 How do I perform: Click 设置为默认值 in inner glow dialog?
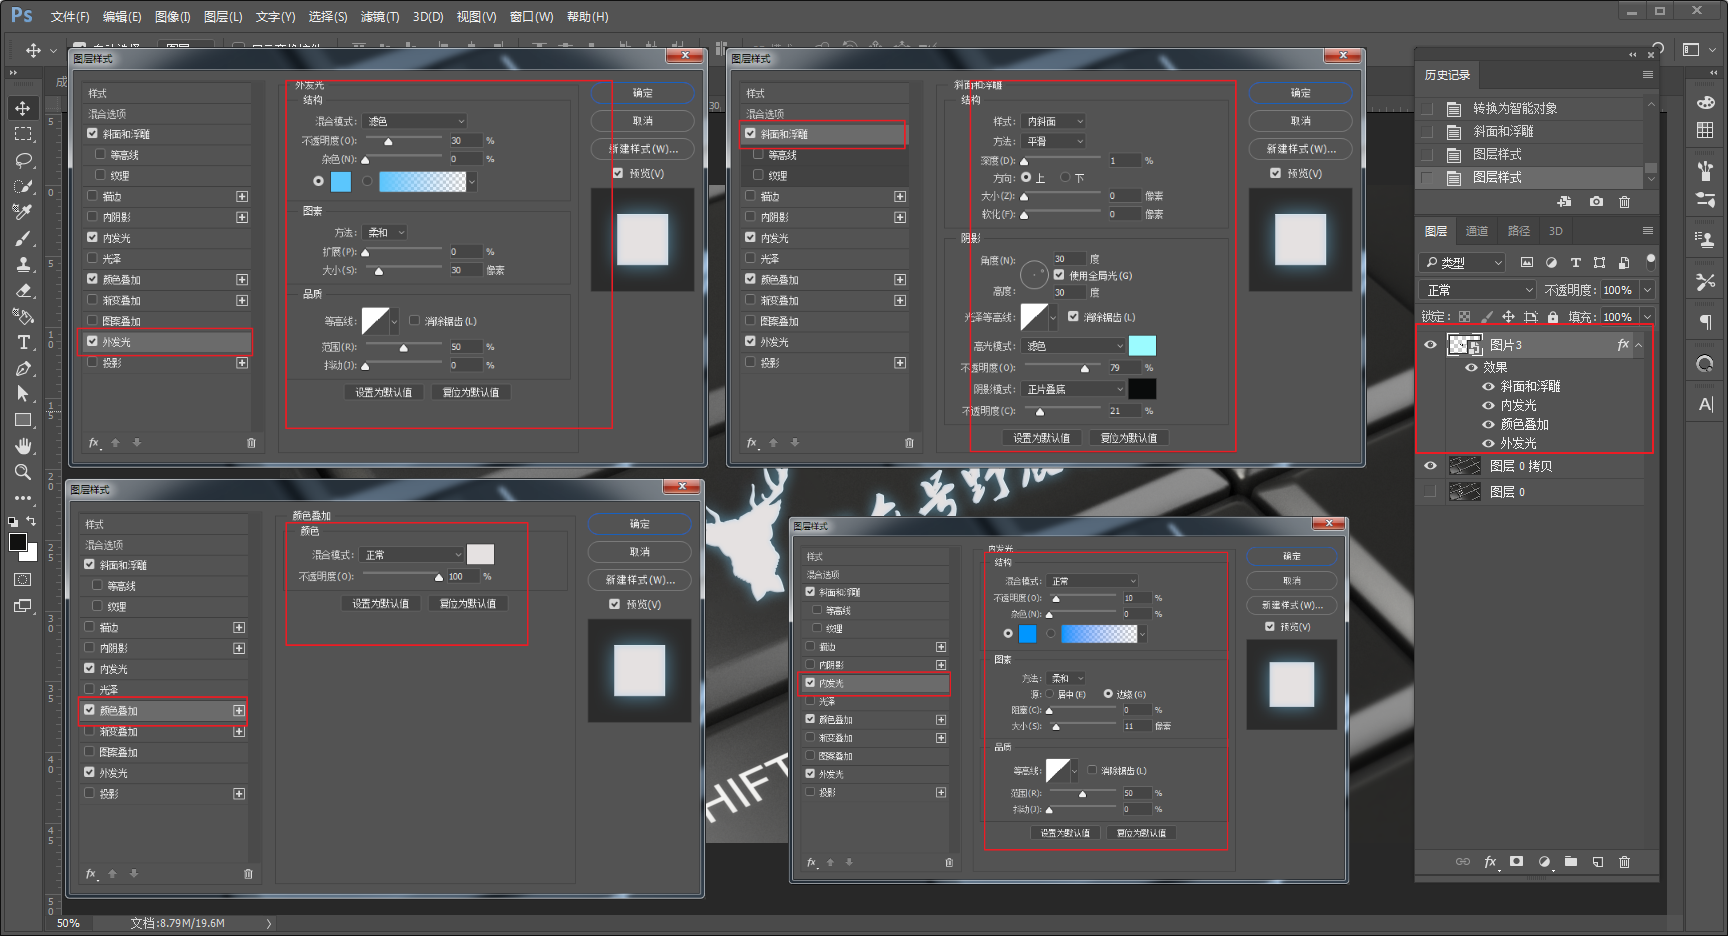pos(1065,833)
